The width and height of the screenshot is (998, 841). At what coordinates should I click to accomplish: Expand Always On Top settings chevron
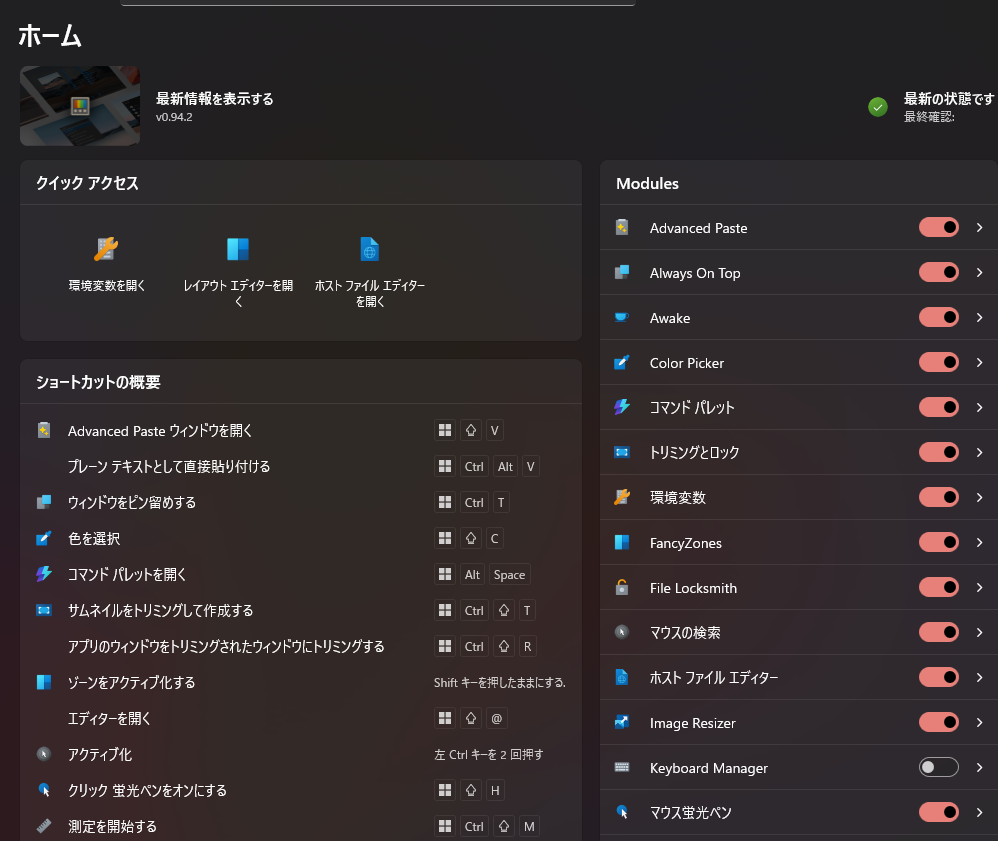(980, 273)
